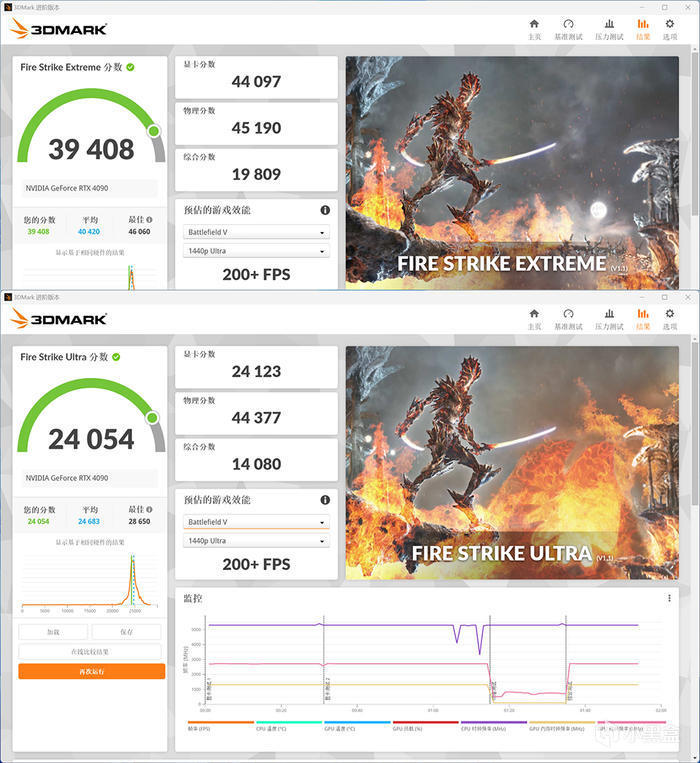This screenshot has height=763, width=700.
Task: Open Home (主页) in the Fire Strike Extreme window
Action: [x=534, y=29]
